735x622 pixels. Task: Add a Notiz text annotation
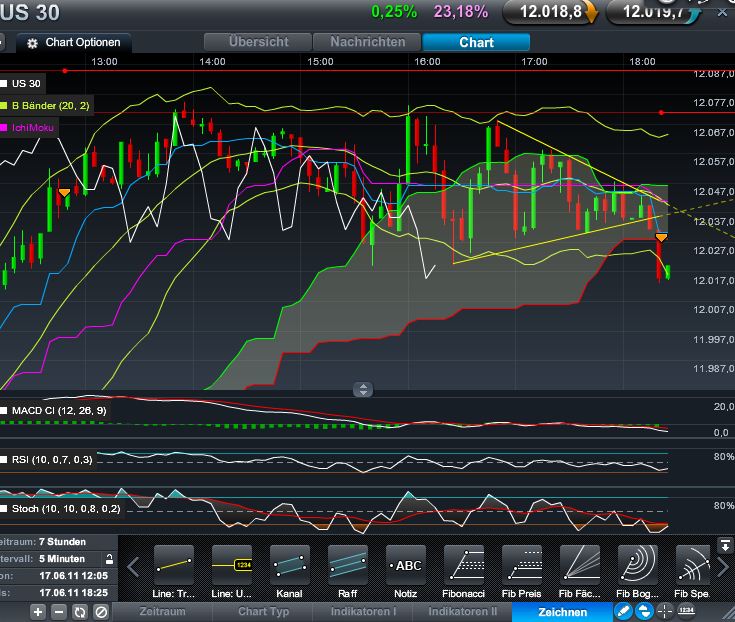407,566
